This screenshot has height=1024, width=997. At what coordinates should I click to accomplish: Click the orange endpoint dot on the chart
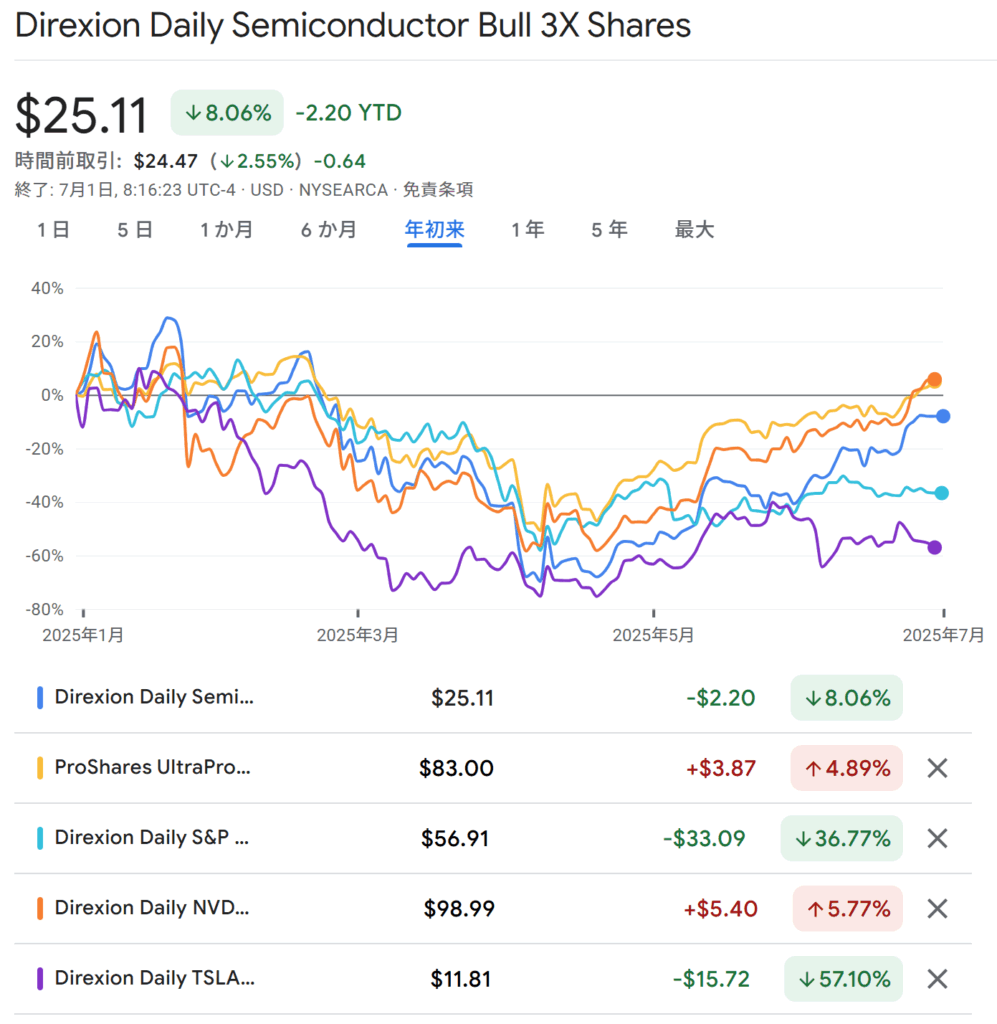(934, 379)
